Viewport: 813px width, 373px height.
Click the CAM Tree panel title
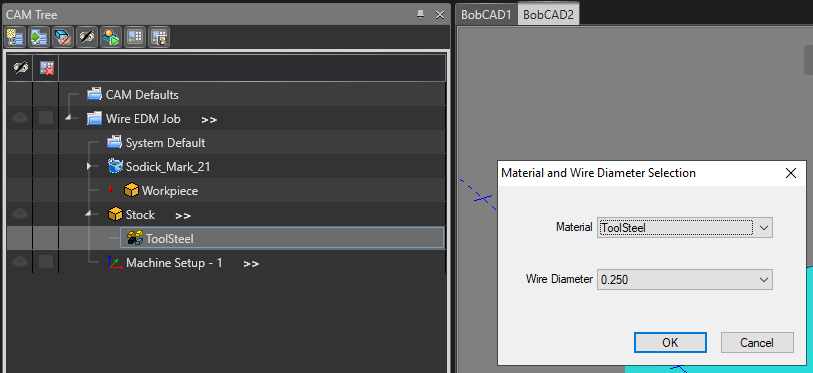click(x=32, y=15)
